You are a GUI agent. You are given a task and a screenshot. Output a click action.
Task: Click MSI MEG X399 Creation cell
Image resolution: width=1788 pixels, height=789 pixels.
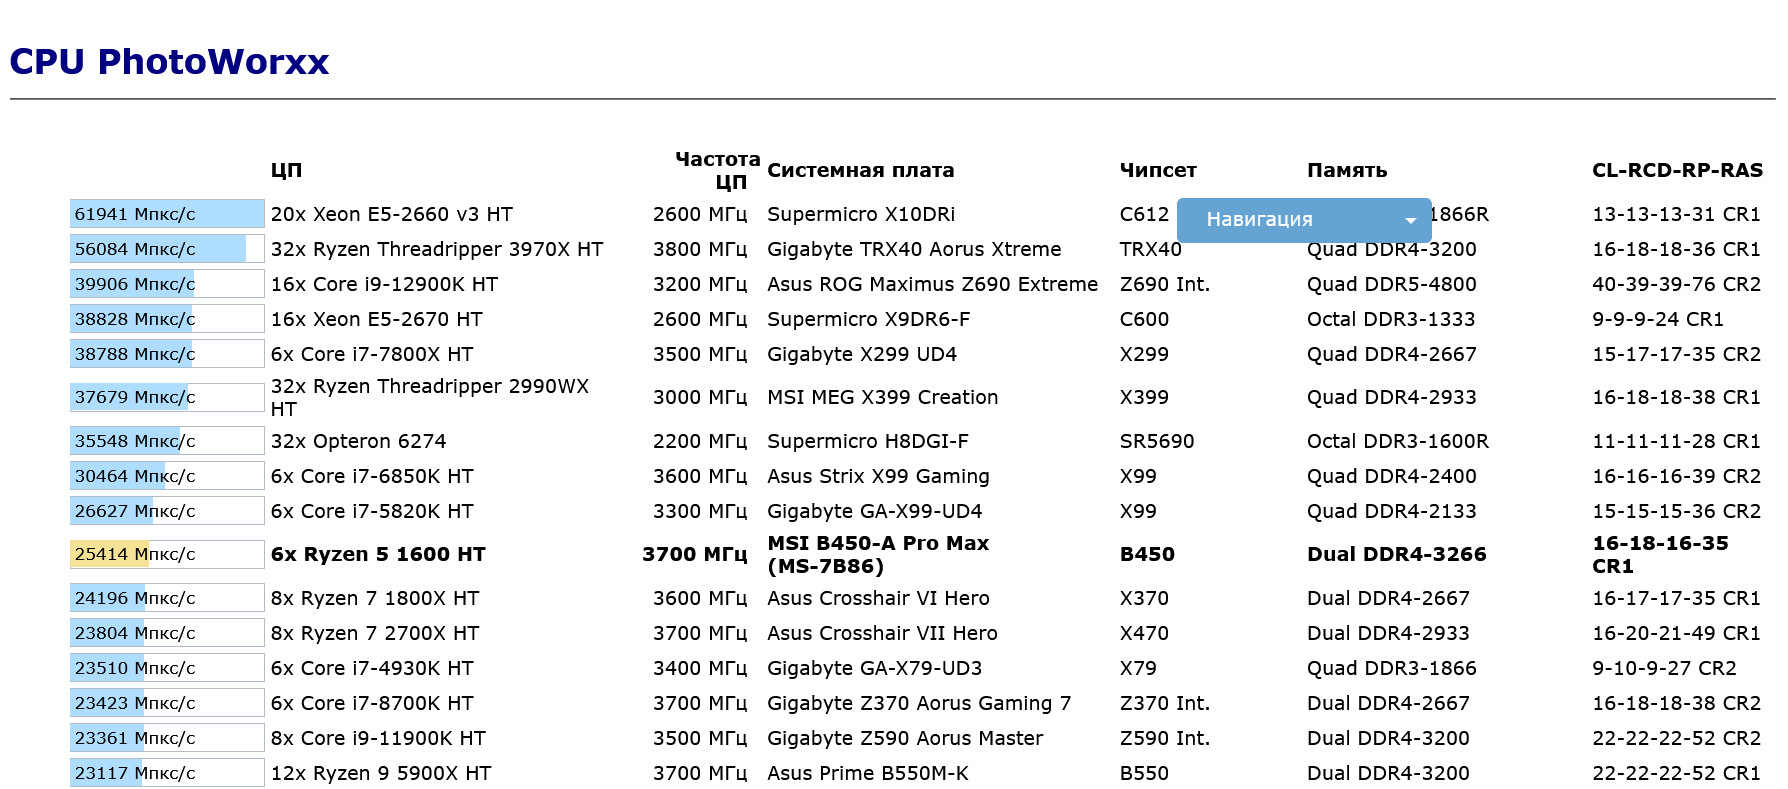882,397
